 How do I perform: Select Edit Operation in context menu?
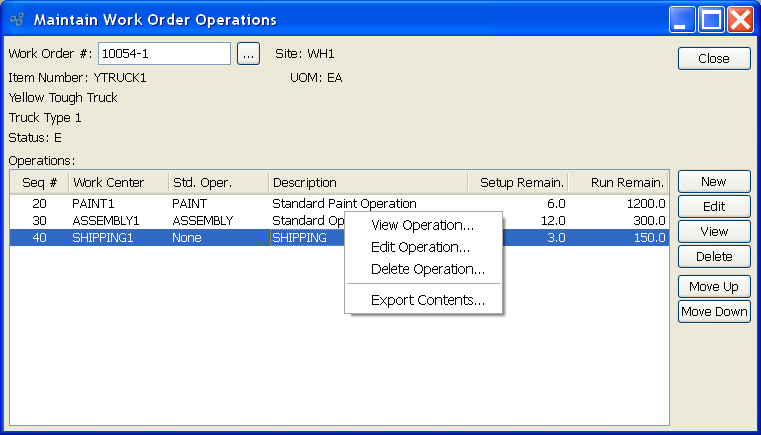[x=420, y=247]
